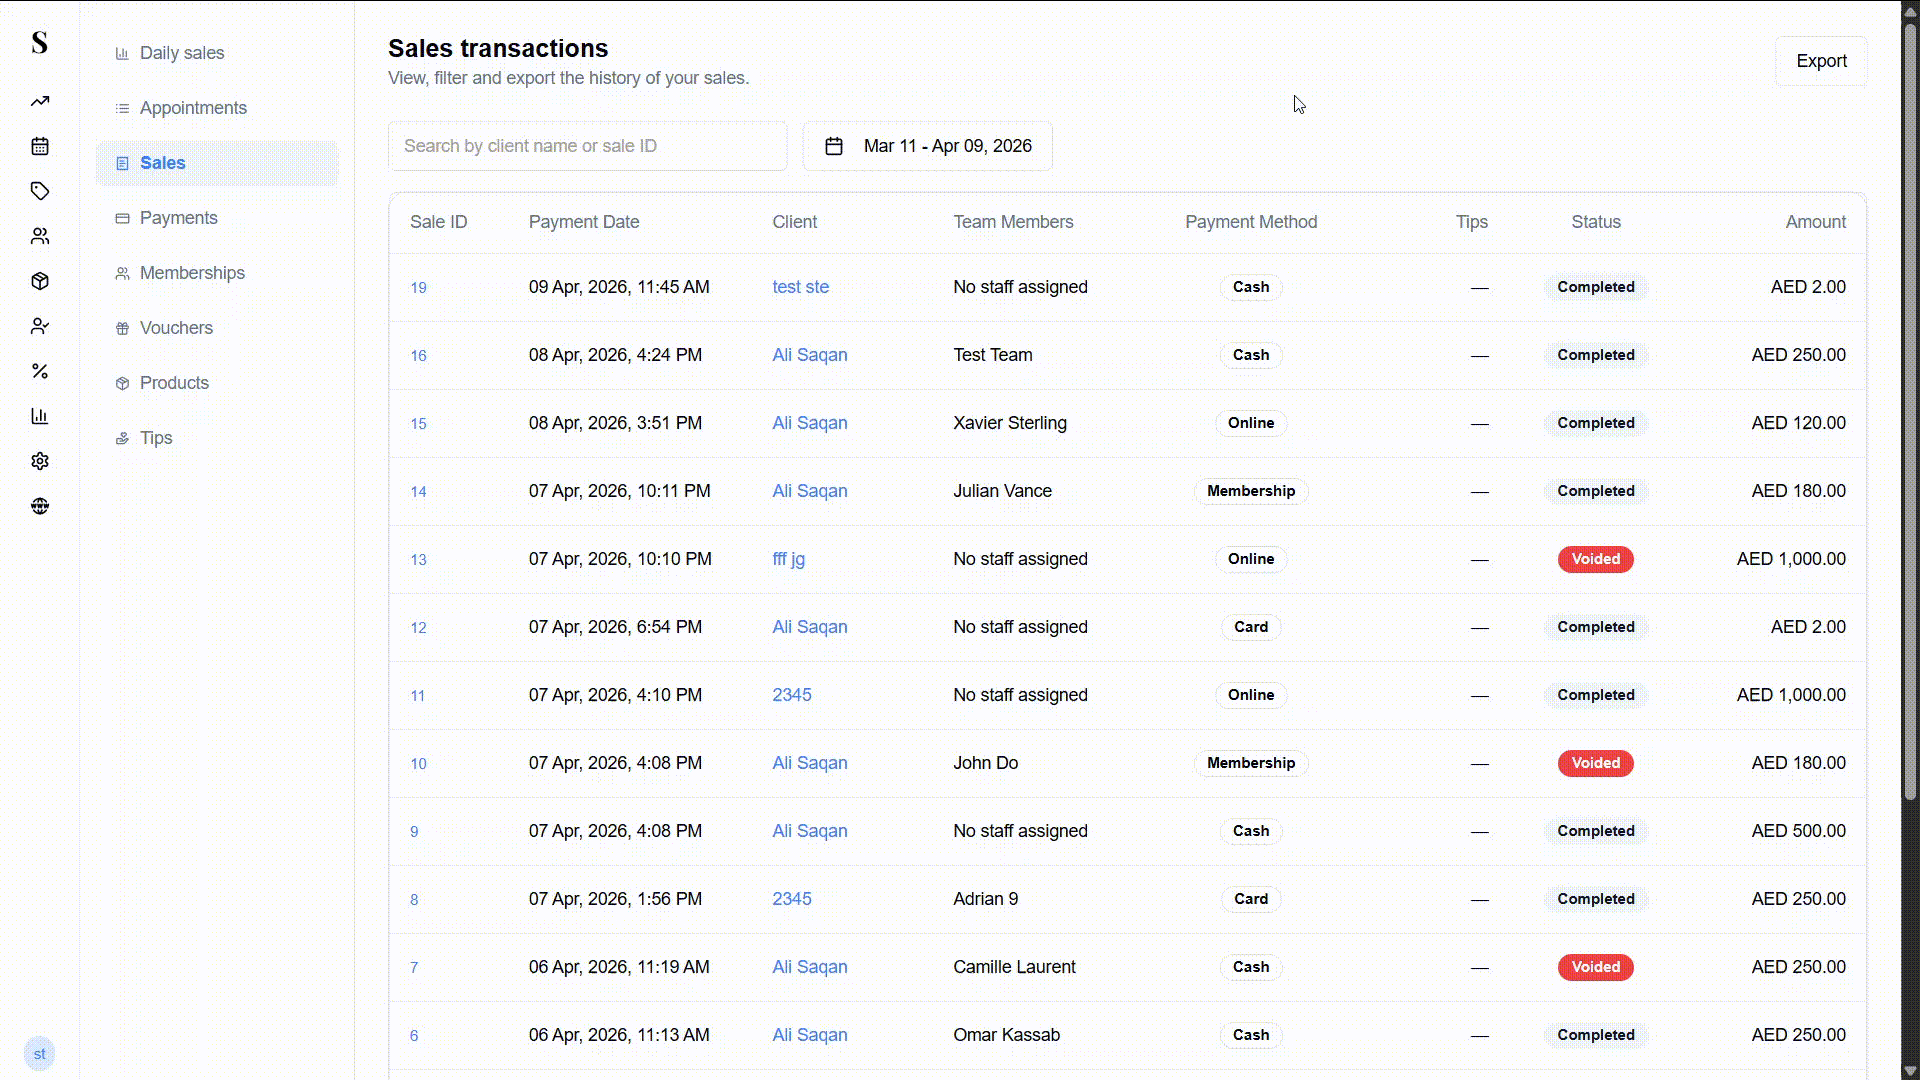Click the search by client name field
1920x1080 pixels.
coord(587,146)
